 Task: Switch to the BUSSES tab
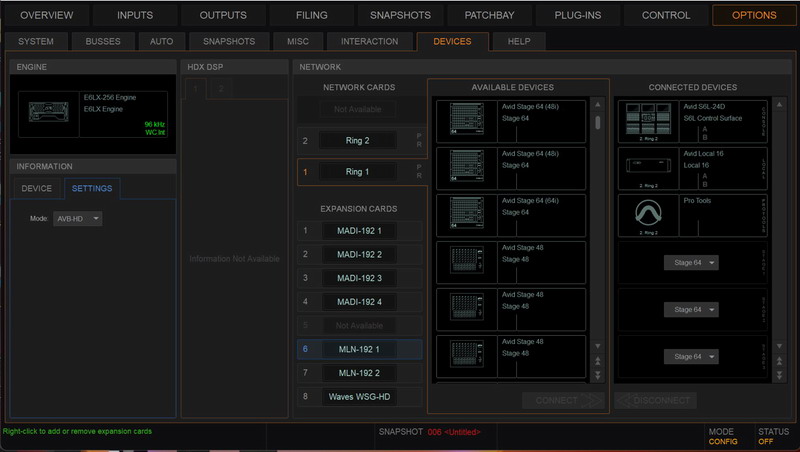click(x=102, y=41)
